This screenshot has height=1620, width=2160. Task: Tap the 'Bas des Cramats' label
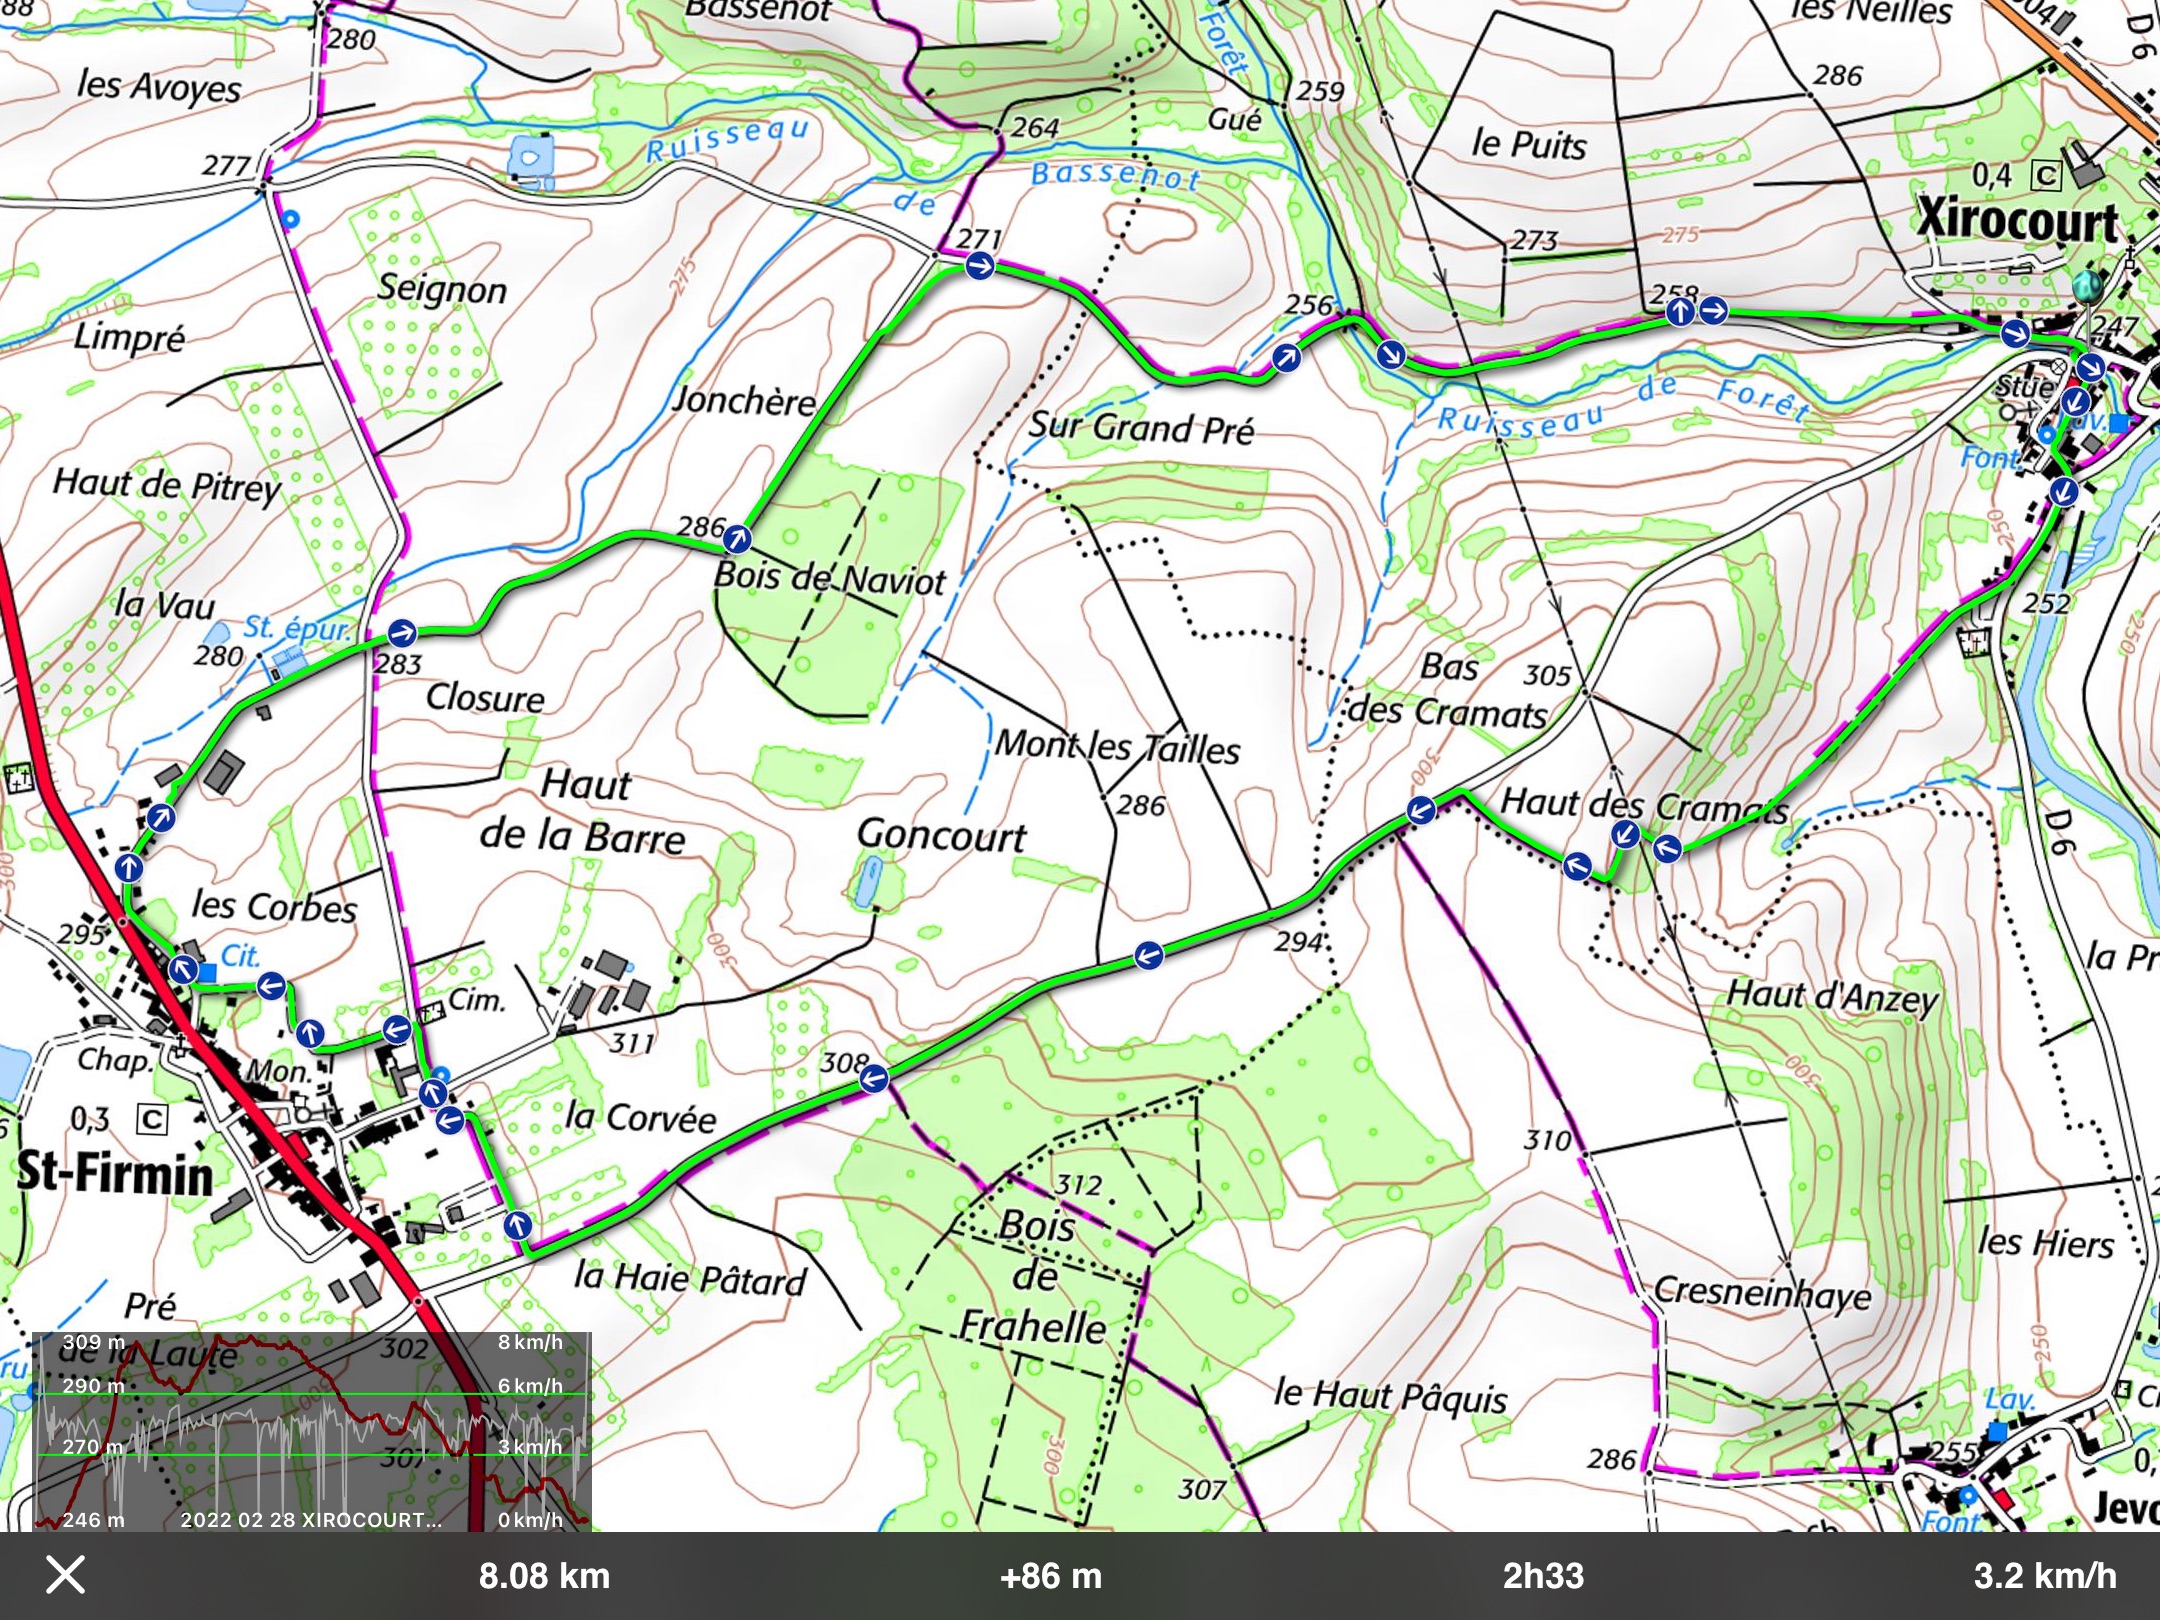1449,691
